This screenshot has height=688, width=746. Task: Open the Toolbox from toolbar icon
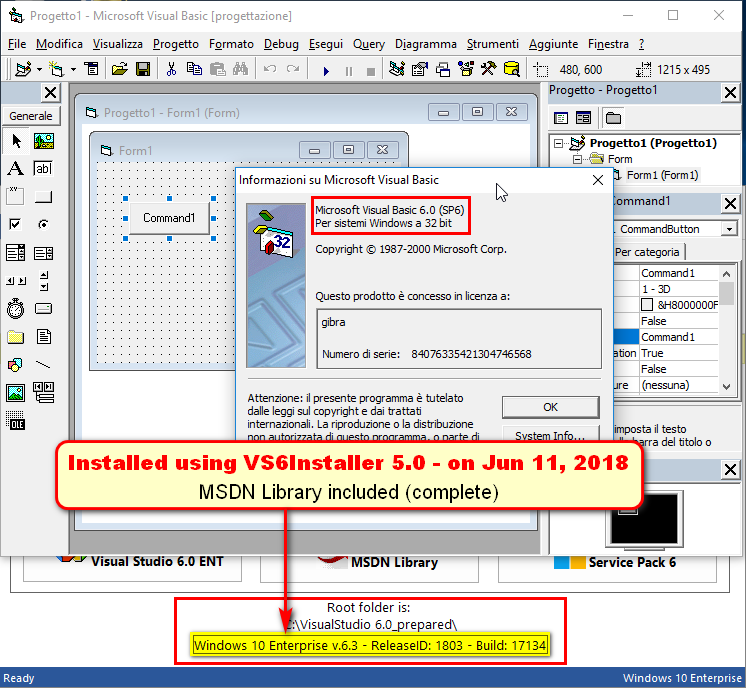(489, 69)
